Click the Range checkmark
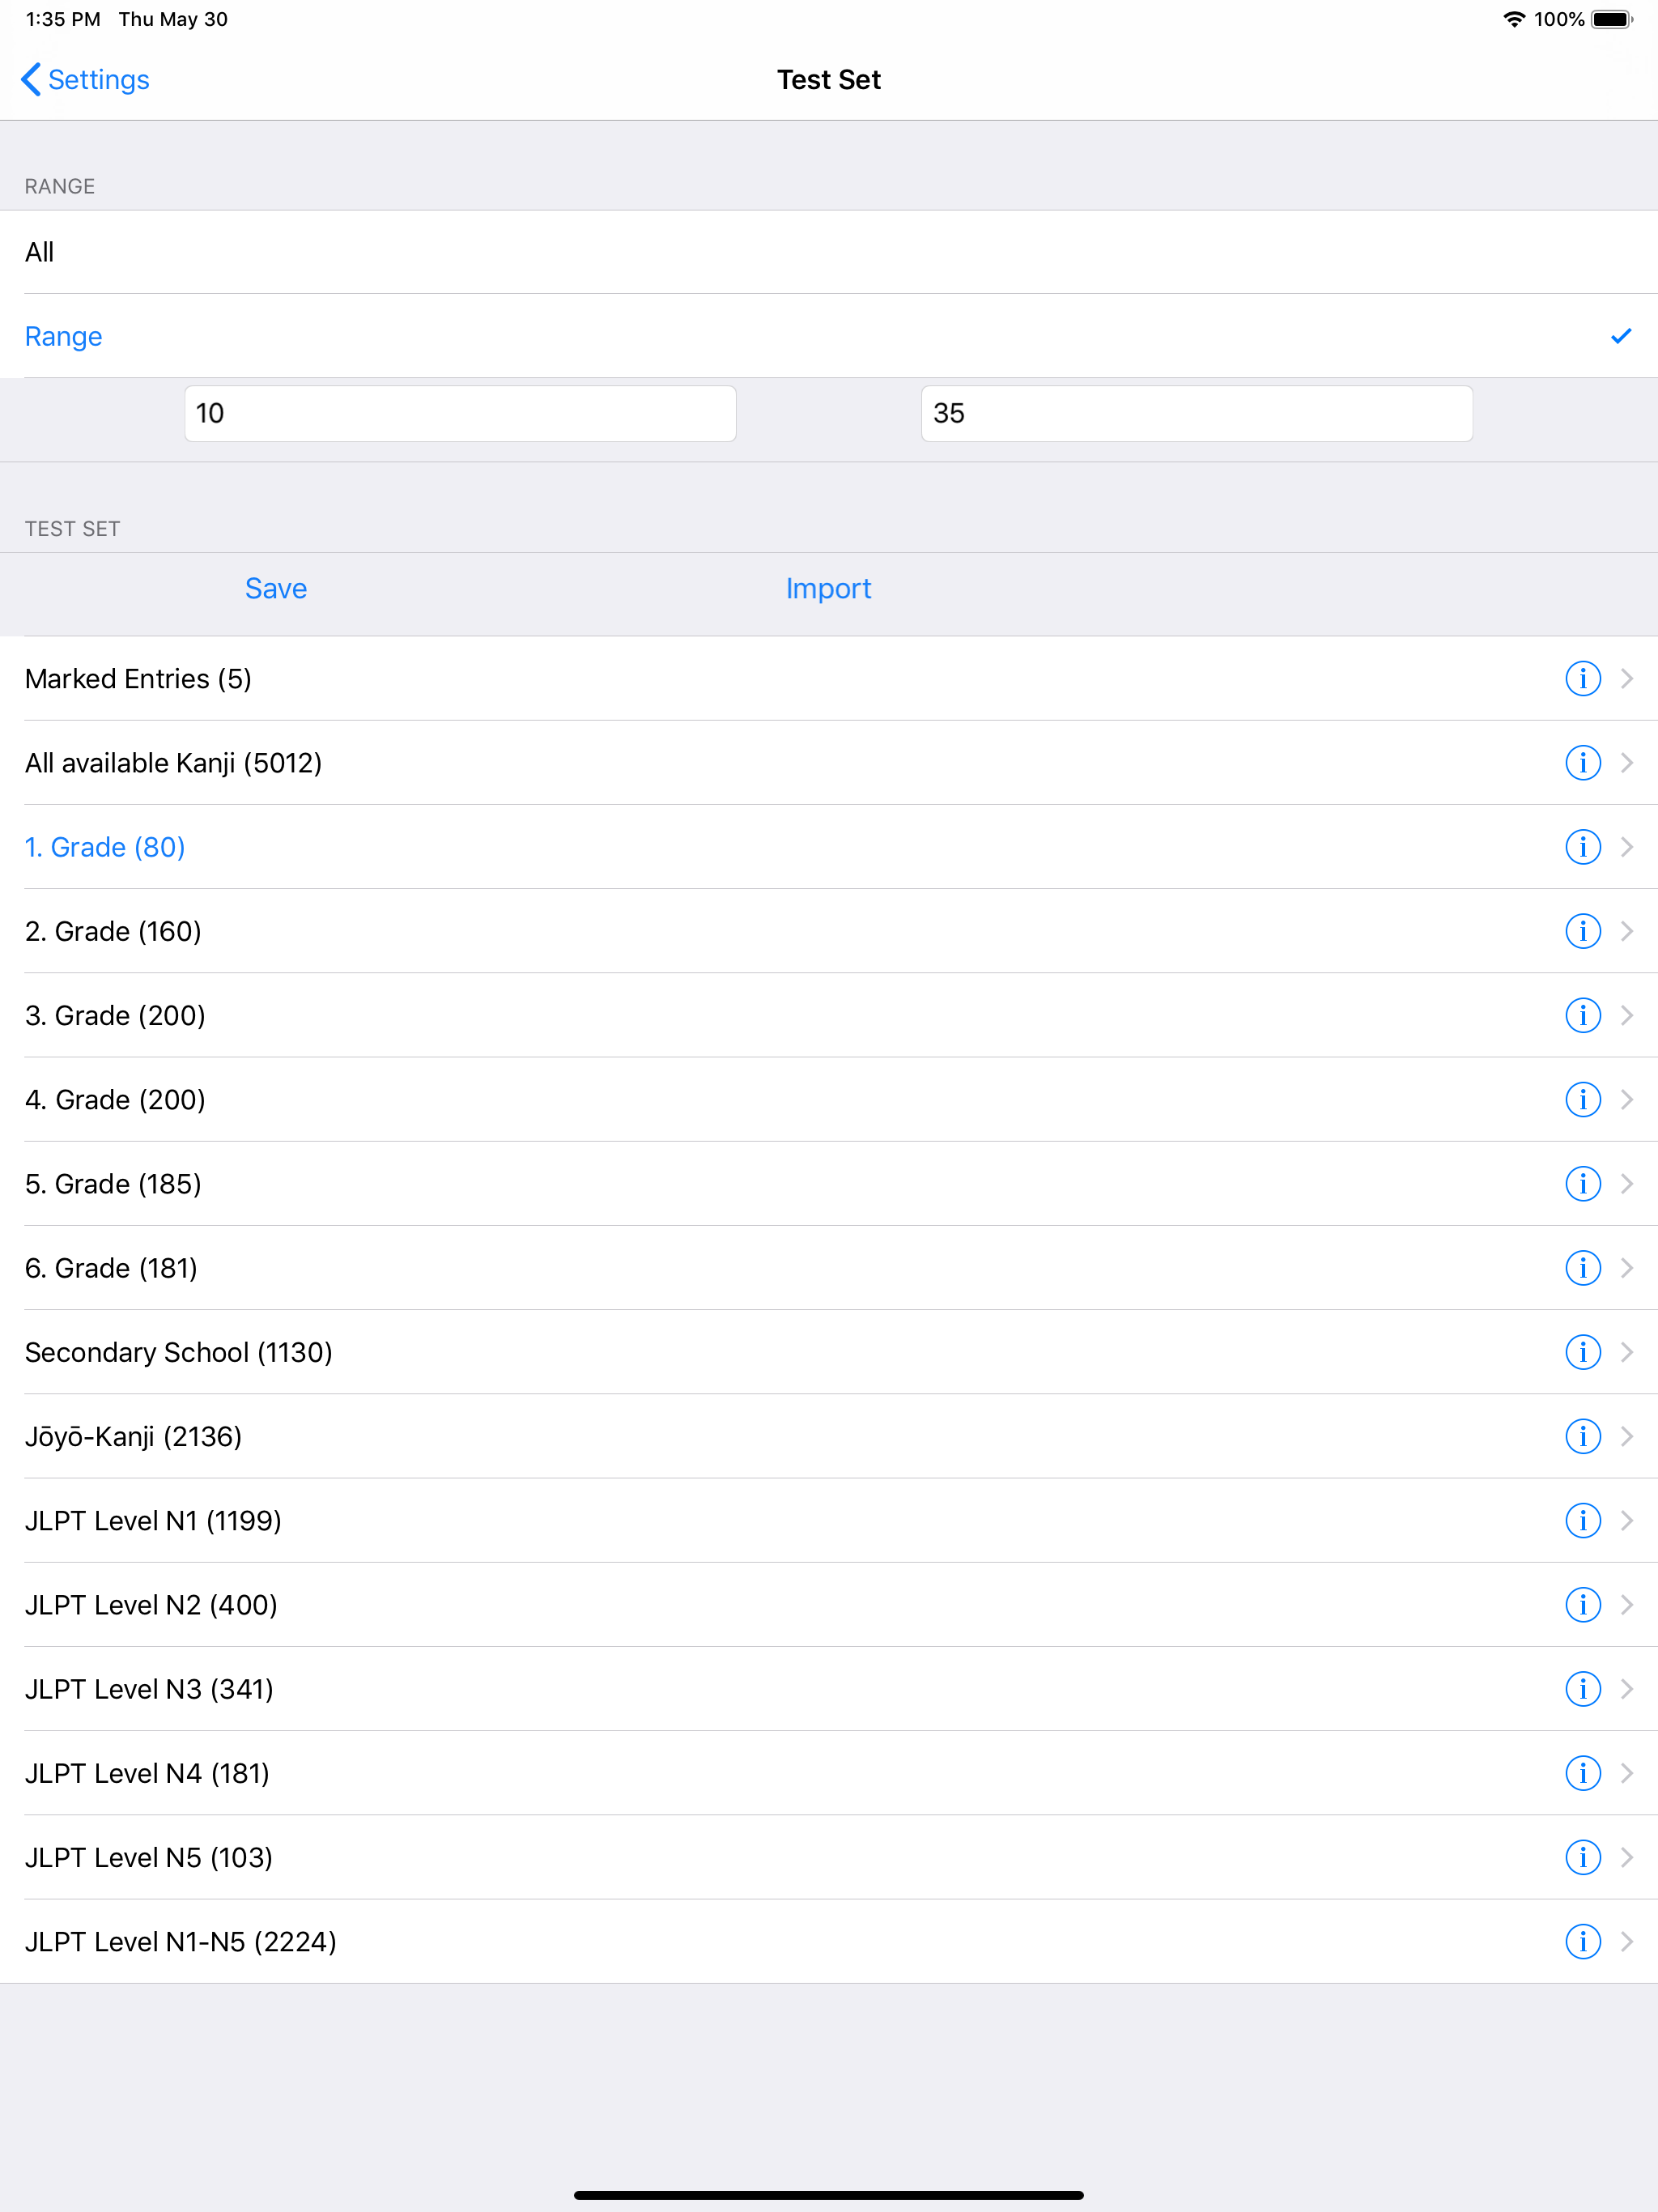 (x=1621, y=336)
